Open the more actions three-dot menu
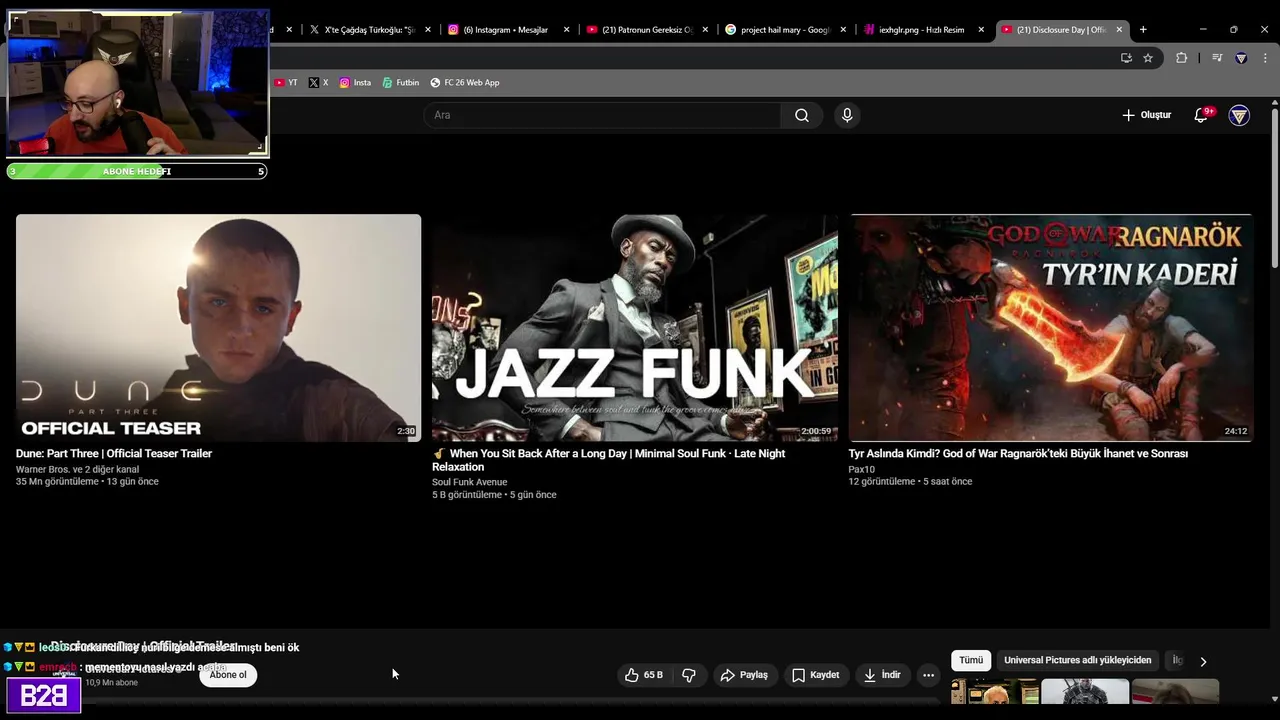Image resolution: width=1280 pixels, height=720 pixels. point(928,675)
